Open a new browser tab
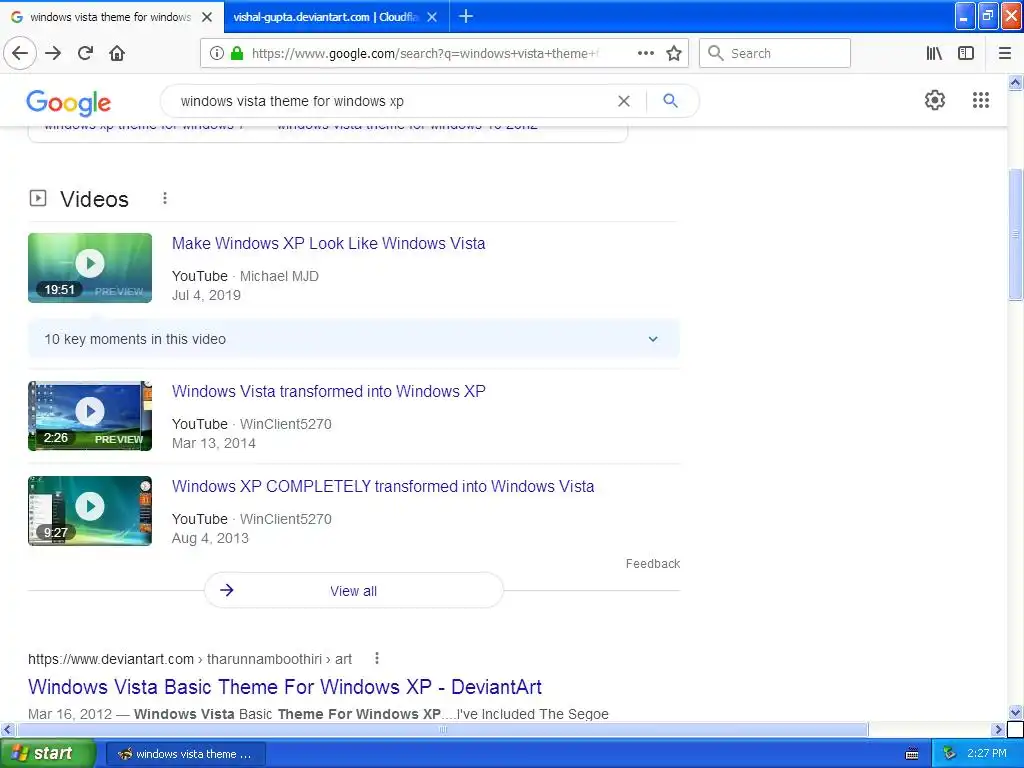The width and height of the screenshot is (1024, 768). click(x=466, y=16)
